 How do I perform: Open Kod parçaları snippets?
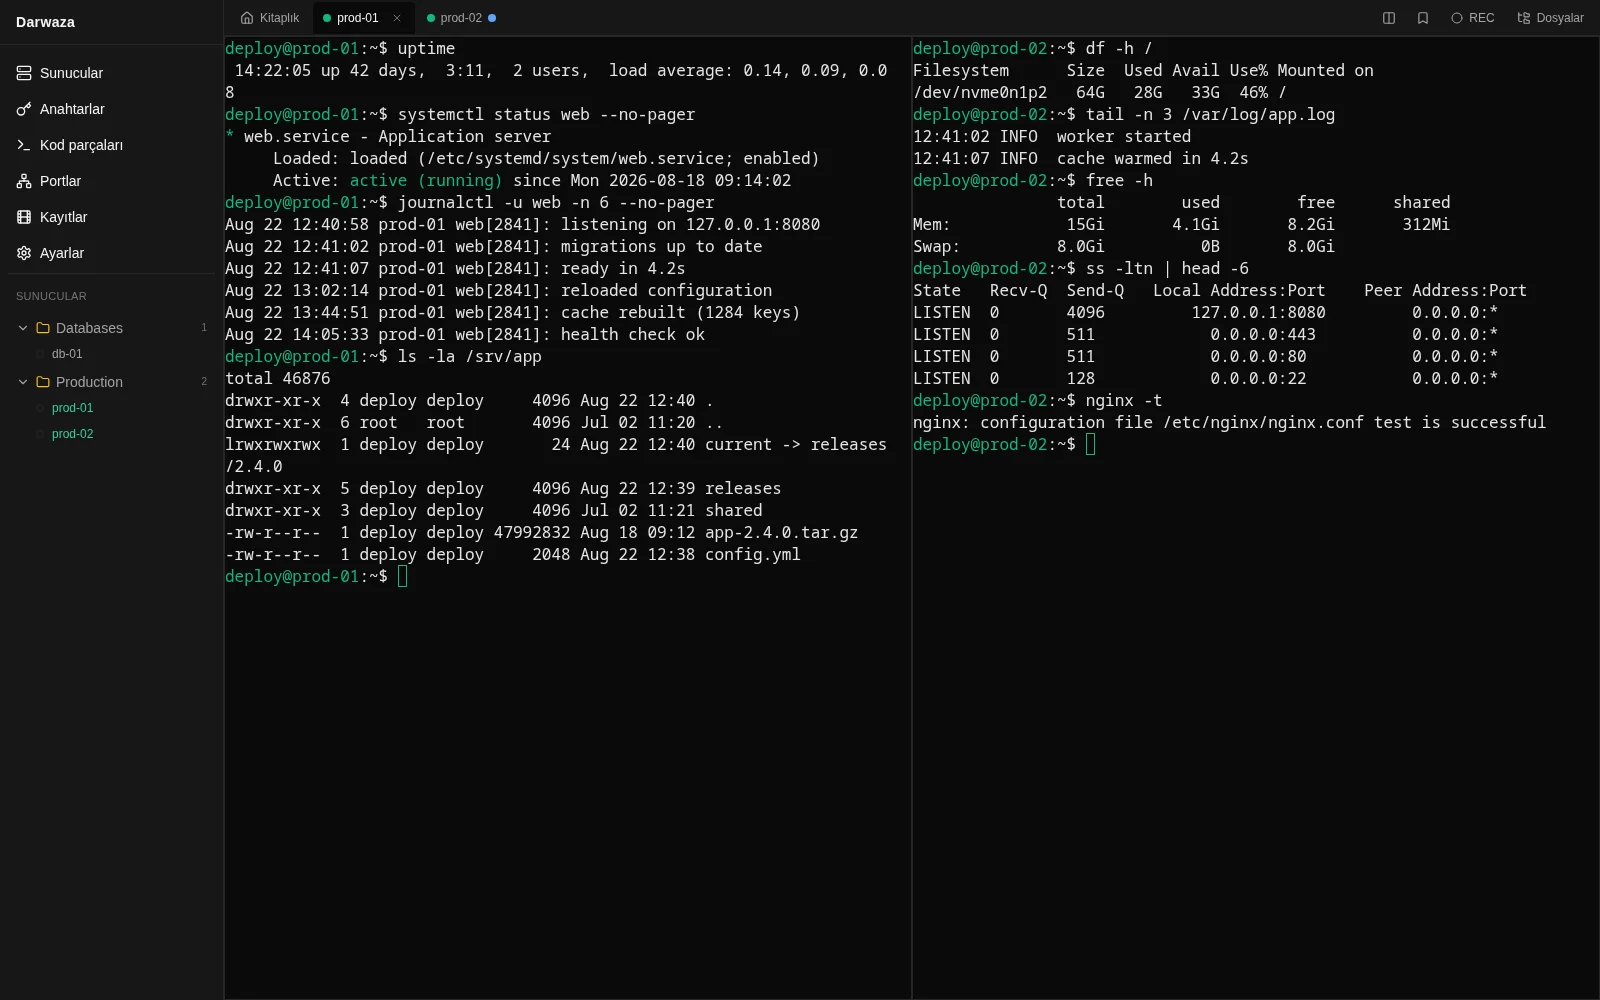(x=111, y=145)
